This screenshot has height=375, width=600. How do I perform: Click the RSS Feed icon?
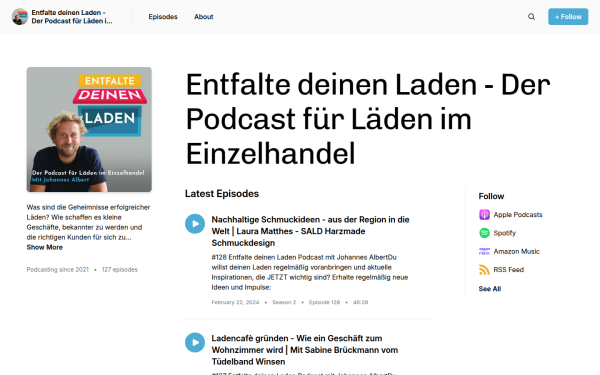484,270
